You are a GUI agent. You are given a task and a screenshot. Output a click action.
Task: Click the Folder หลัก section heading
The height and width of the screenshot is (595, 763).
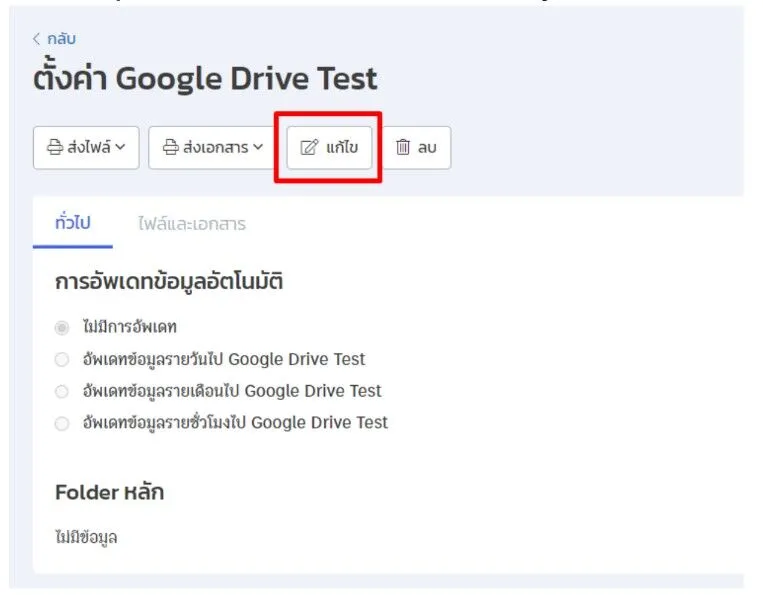point(109,492)
